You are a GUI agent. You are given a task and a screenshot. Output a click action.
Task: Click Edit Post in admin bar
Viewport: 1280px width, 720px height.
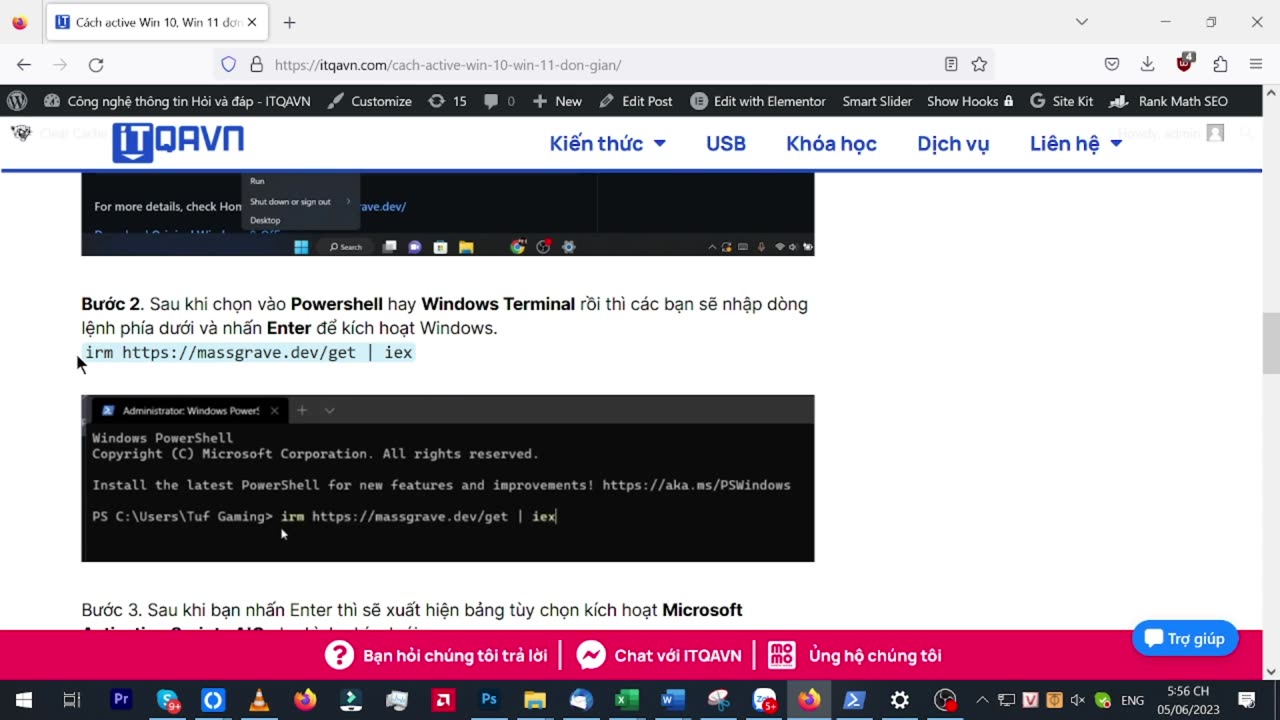click(x=635, y=101)
